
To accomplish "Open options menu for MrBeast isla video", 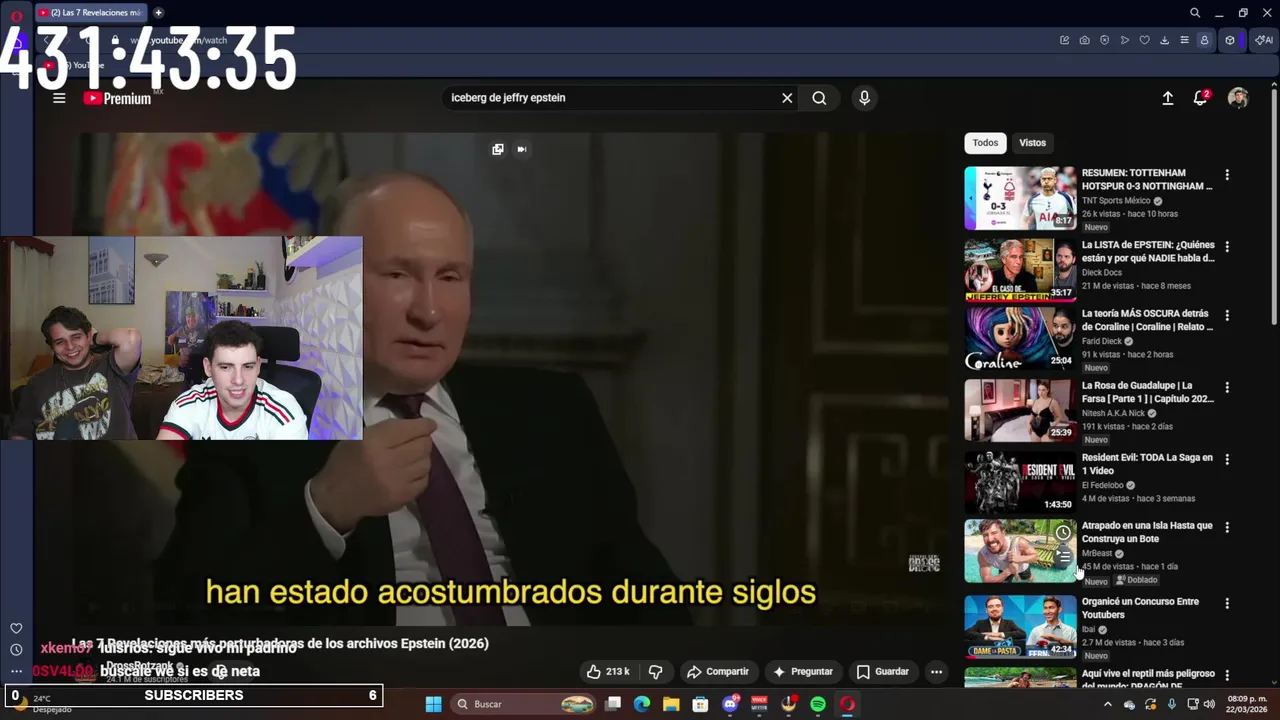I will 1227,528.
